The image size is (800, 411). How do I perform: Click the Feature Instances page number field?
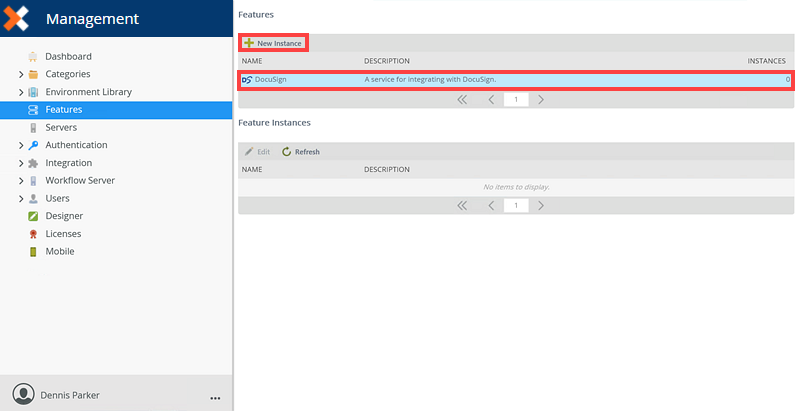click(x=516, y=206)
